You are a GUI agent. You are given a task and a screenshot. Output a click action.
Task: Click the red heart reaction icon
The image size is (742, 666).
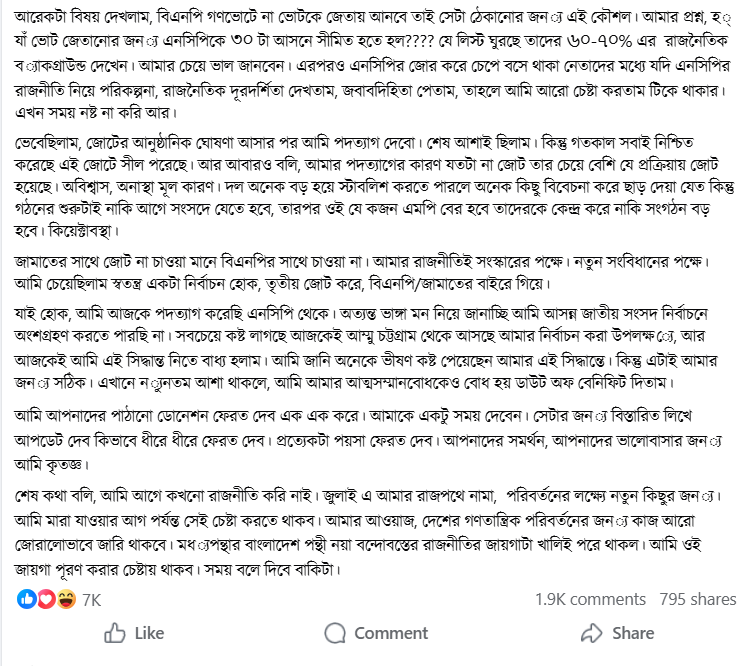46,599
